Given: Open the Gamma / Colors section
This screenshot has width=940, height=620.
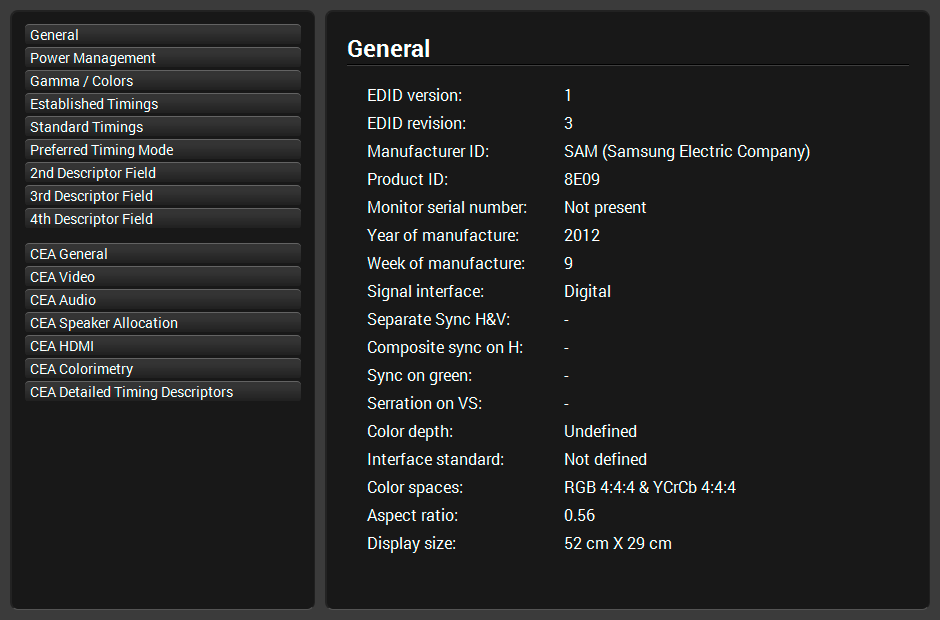Looking at the screenshot, I should pos(162,81).
